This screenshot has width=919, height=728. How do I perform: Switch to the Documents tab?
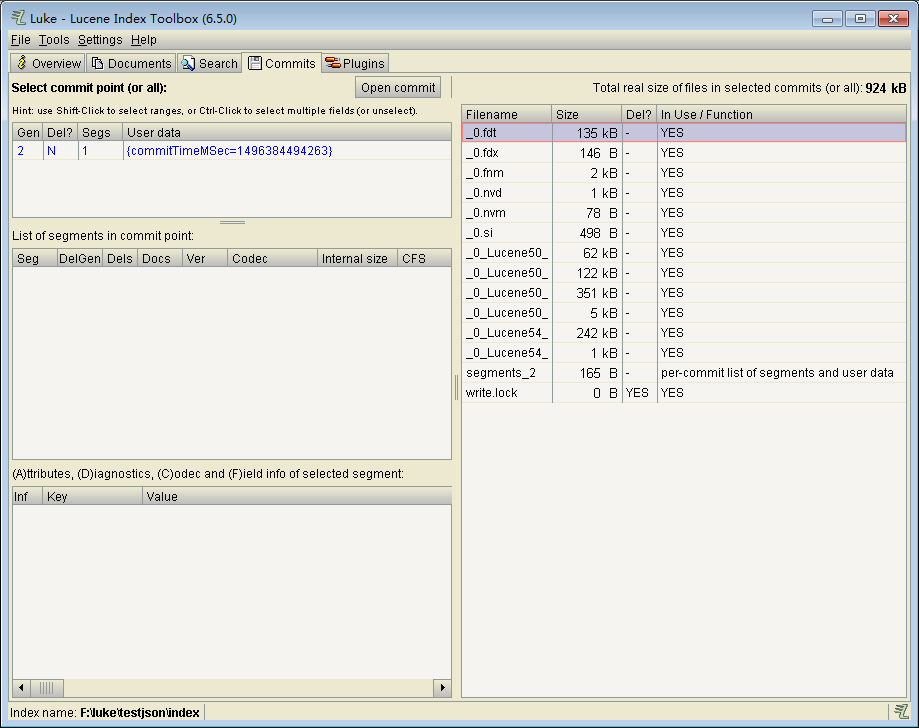coord(132,63)
